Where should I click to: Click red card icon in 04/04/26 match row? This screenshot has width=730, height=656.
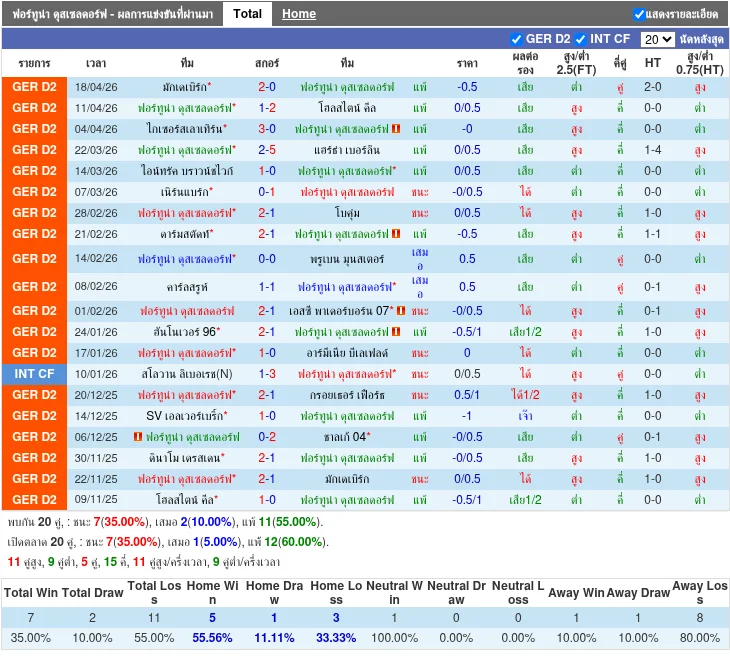(397, 129)
